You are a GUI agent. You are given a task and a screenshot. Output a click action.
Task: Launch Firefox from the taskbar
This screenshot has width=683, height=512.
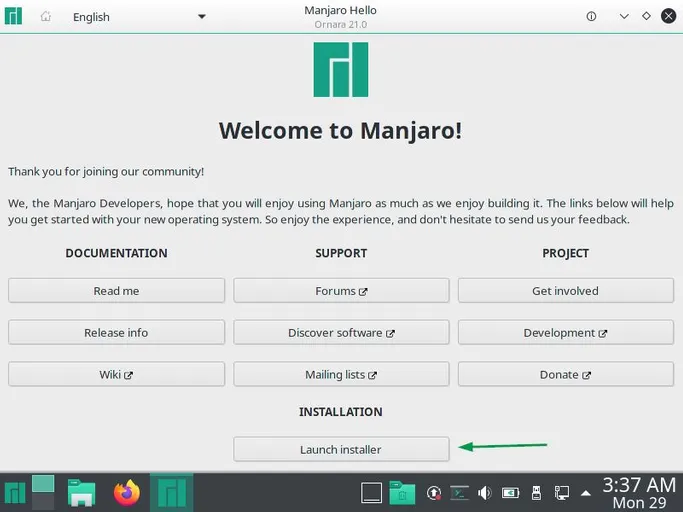click(x=127, y=493)
